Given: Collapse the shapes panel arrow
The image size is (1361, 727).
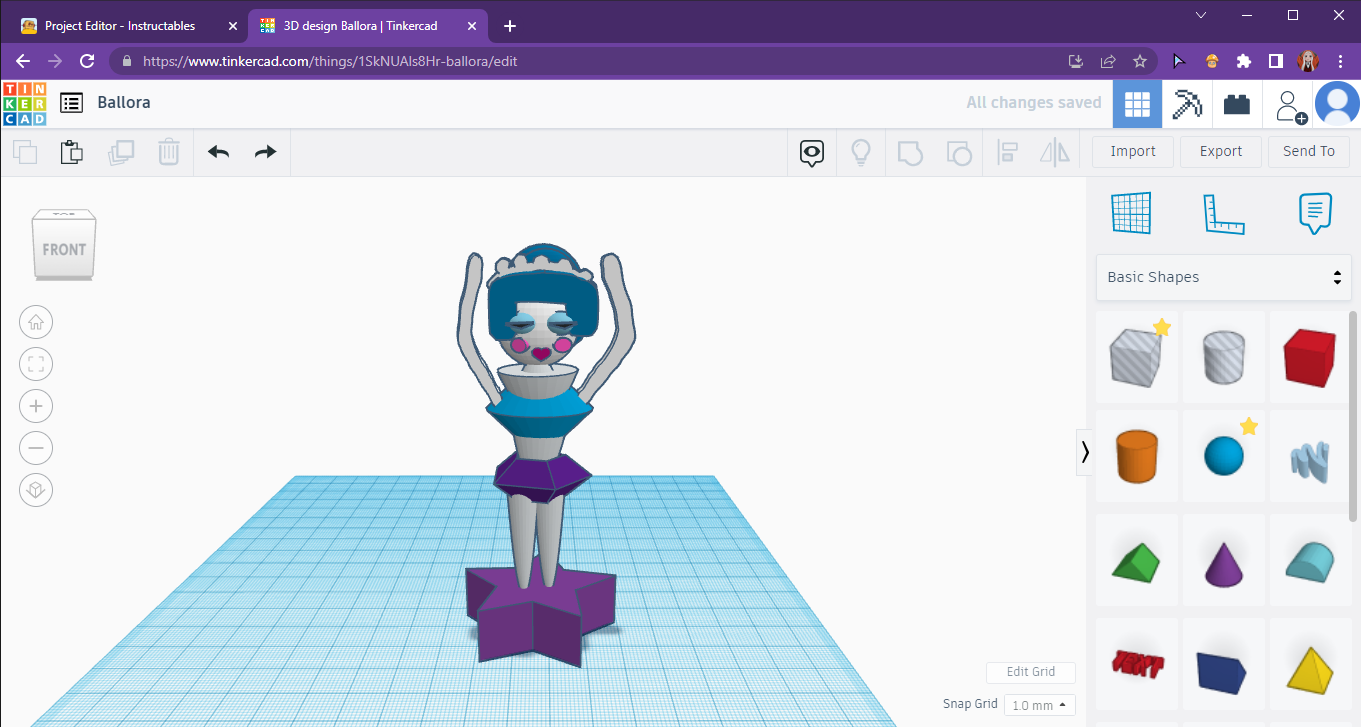Looking at the screenshot, I should click(1085, 452).
